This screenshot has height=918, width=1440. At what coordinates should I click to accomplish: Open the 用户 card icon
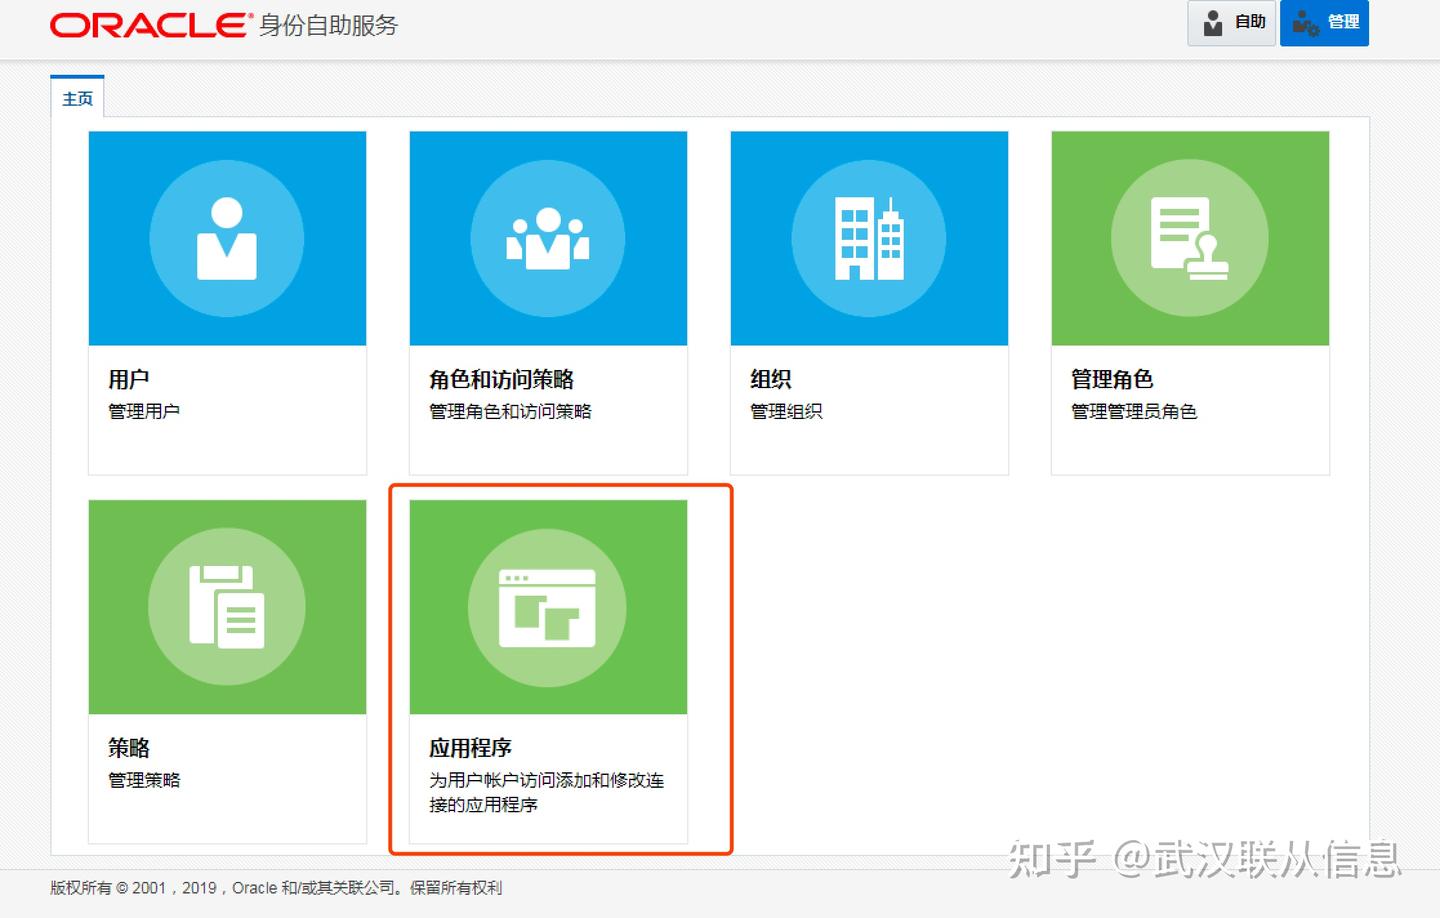(x=227, y=239)
